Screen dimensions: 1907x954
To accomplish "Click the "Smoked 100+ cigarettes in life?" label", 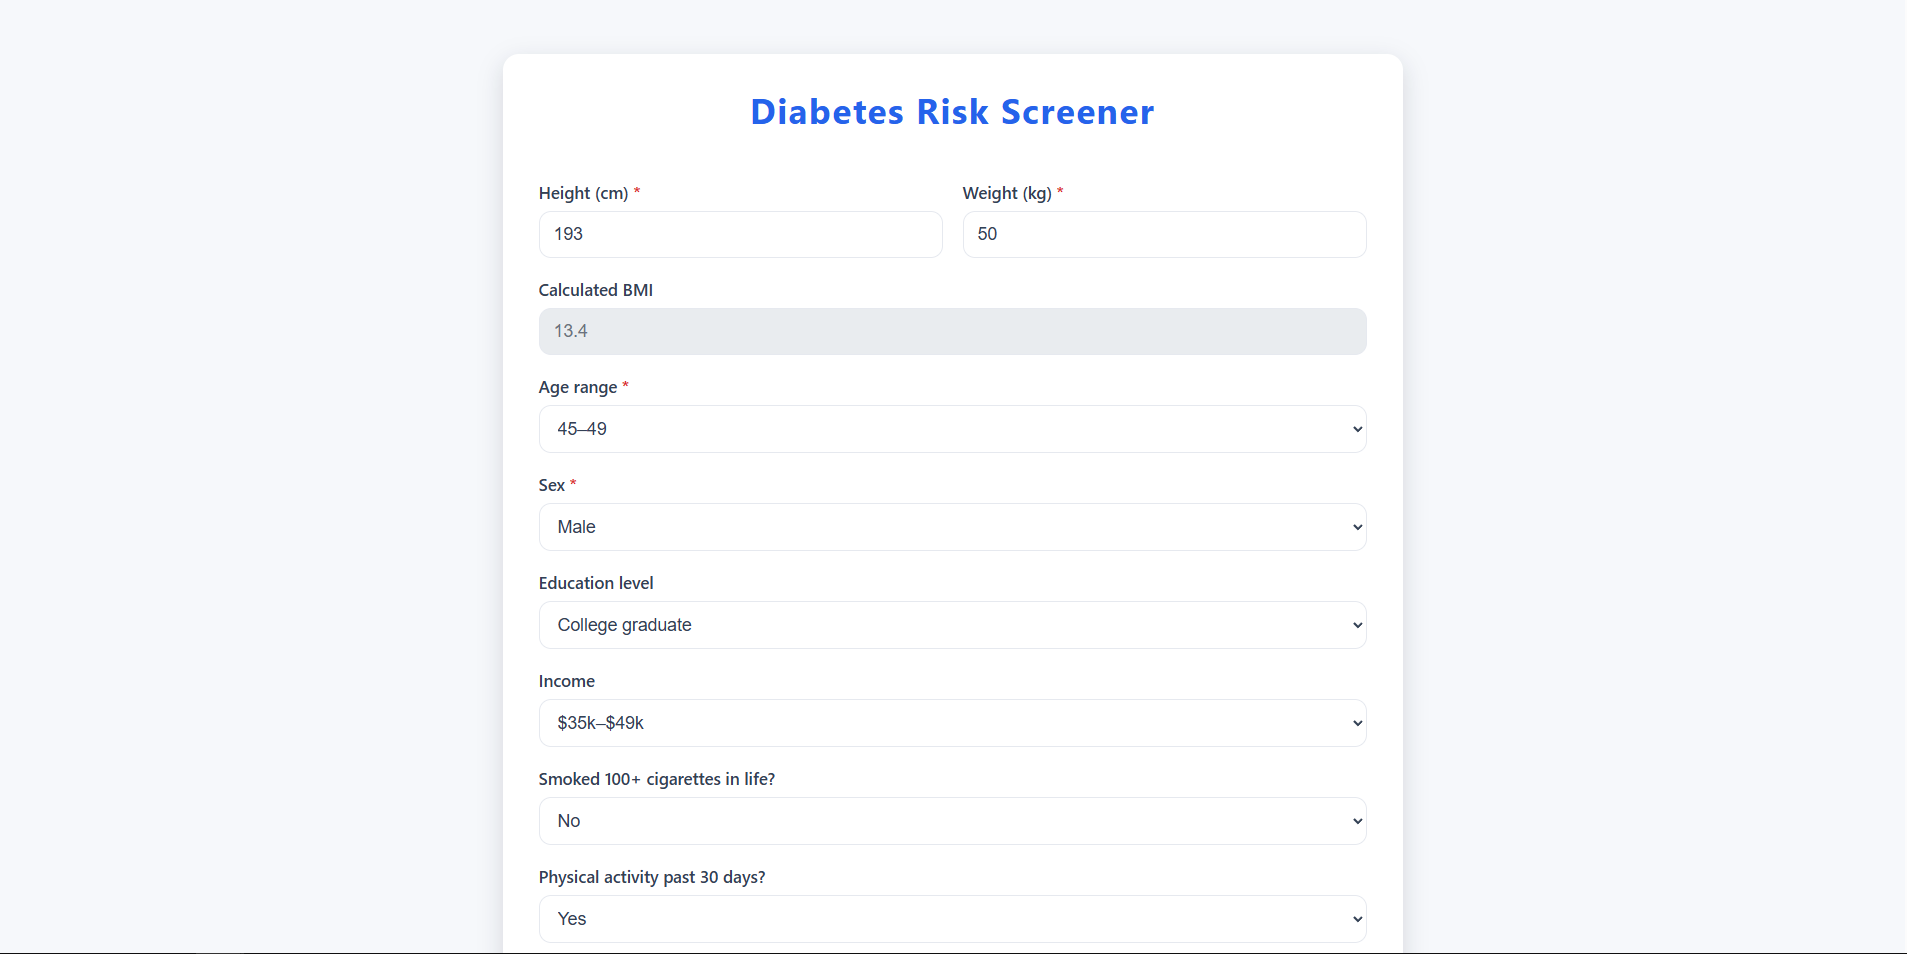I will pyautogui.click(x=656, y=779).
